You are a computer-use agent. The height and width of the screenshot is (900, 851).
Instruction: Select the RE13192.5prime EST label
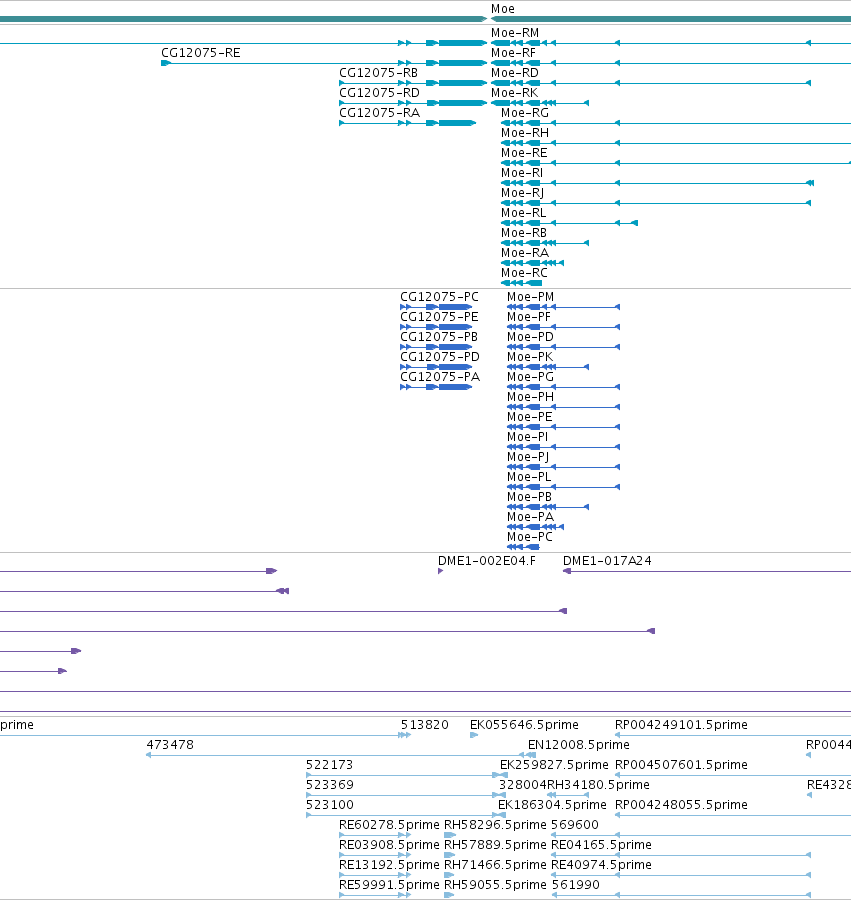tap(389, 865)
